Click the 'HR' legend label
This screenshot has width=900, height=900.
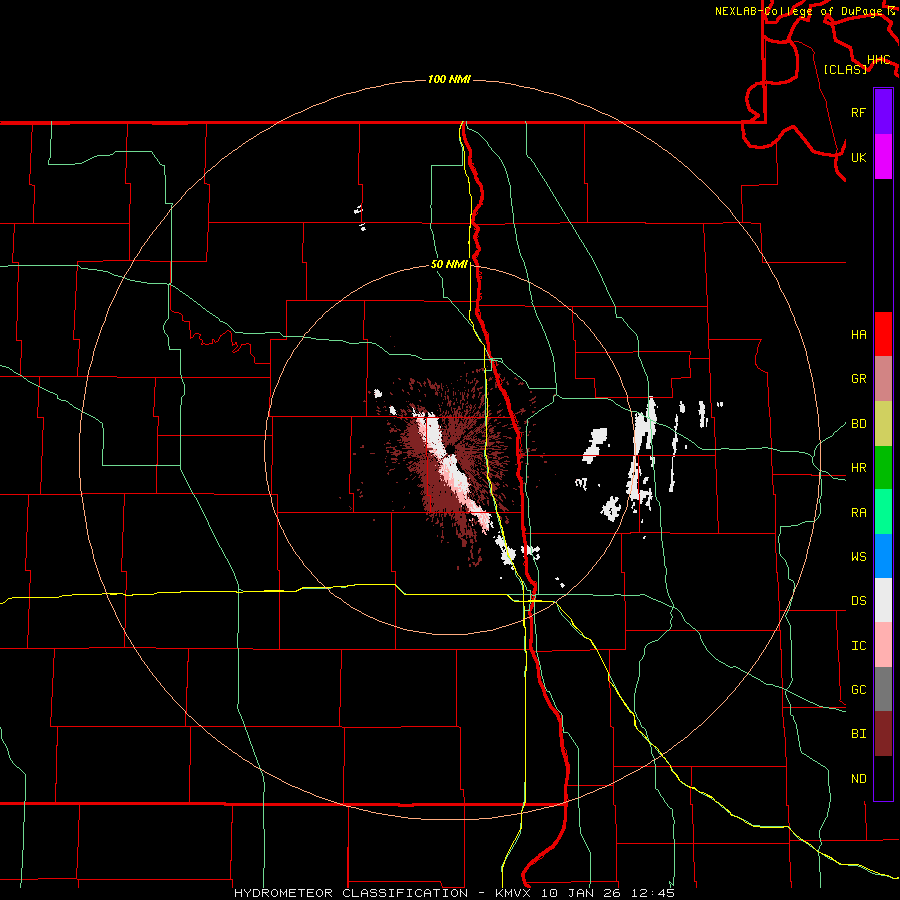(x=858, y=468)
